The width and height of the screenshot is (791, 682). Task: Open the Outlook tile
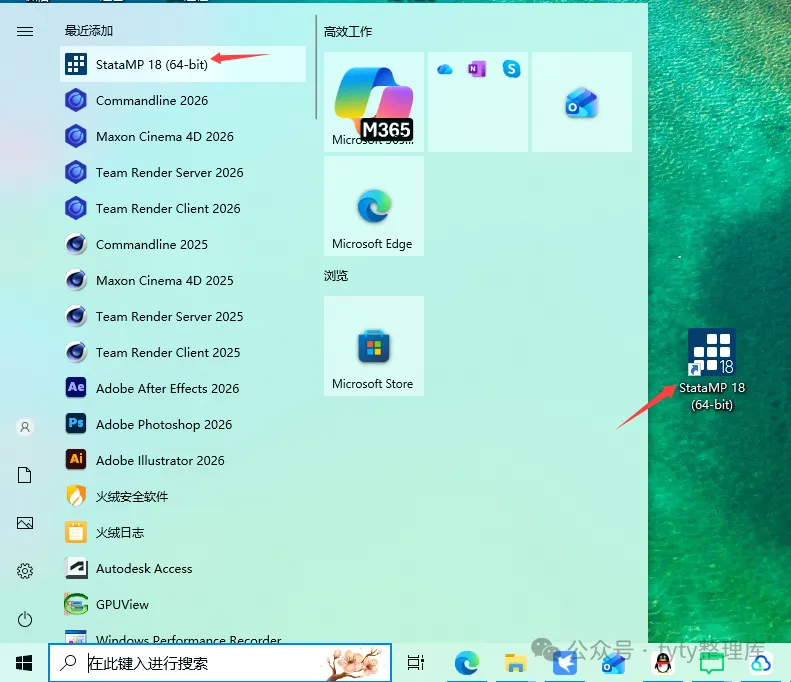tap(582, 102)
